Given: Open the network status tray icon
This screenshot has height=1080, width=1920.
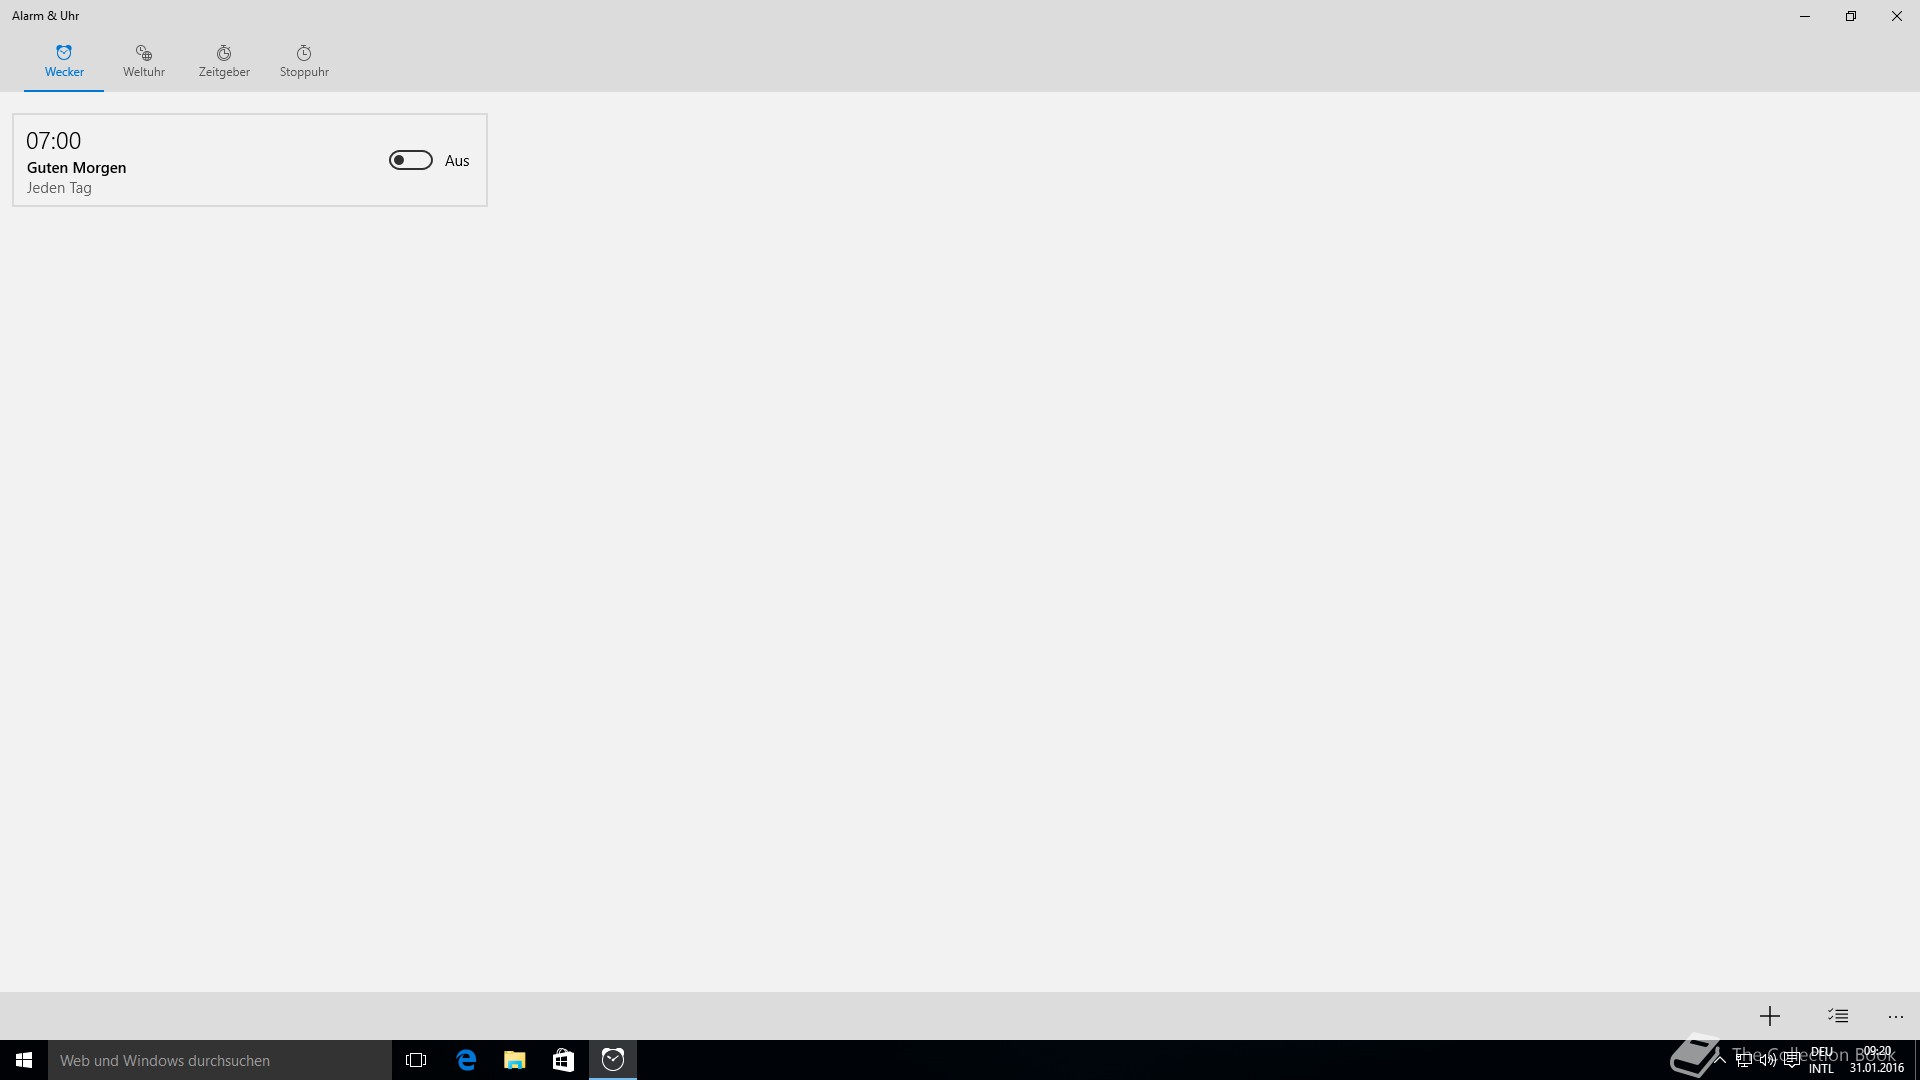Looking at the screenshot, I should [1744, 1060].
